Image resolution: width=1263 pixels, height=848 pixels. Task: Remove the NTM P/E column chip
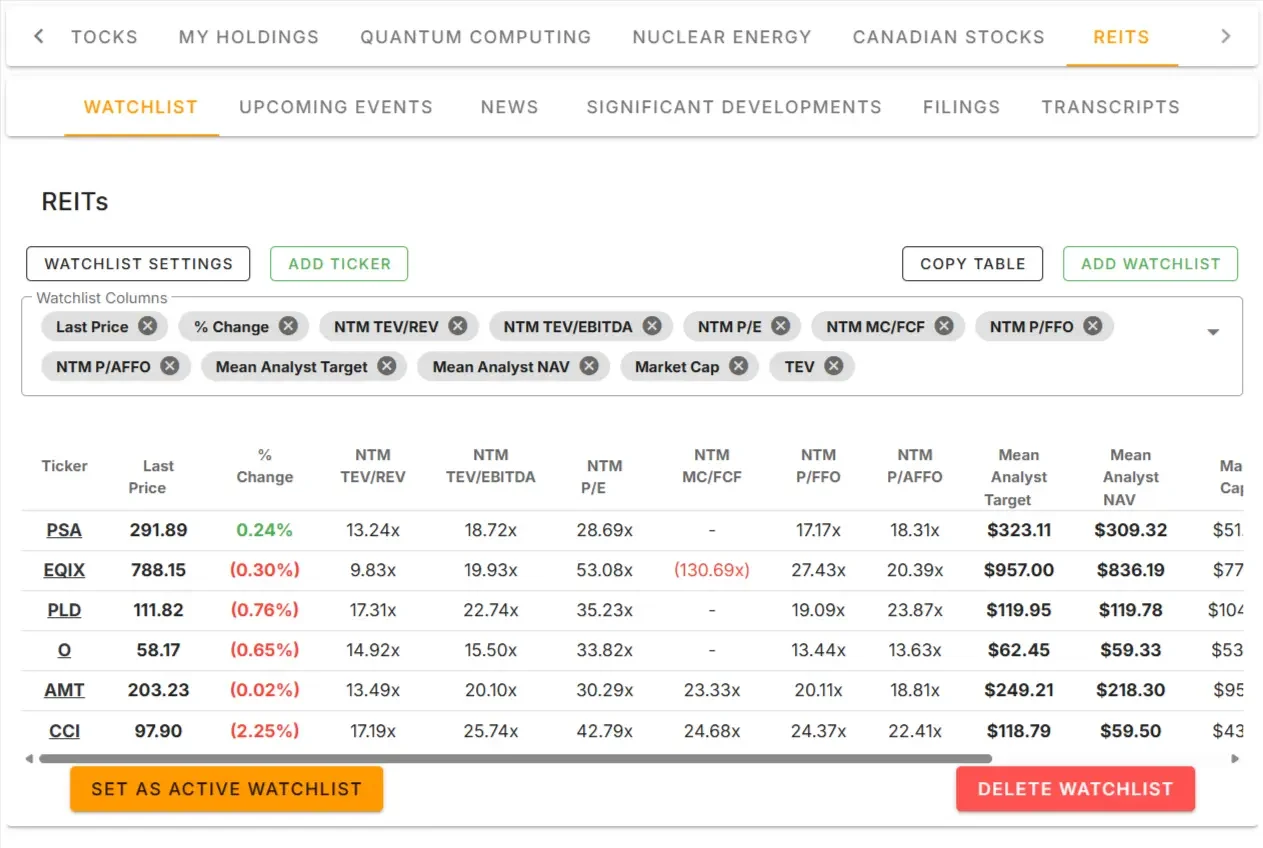[x=780, y=326]
